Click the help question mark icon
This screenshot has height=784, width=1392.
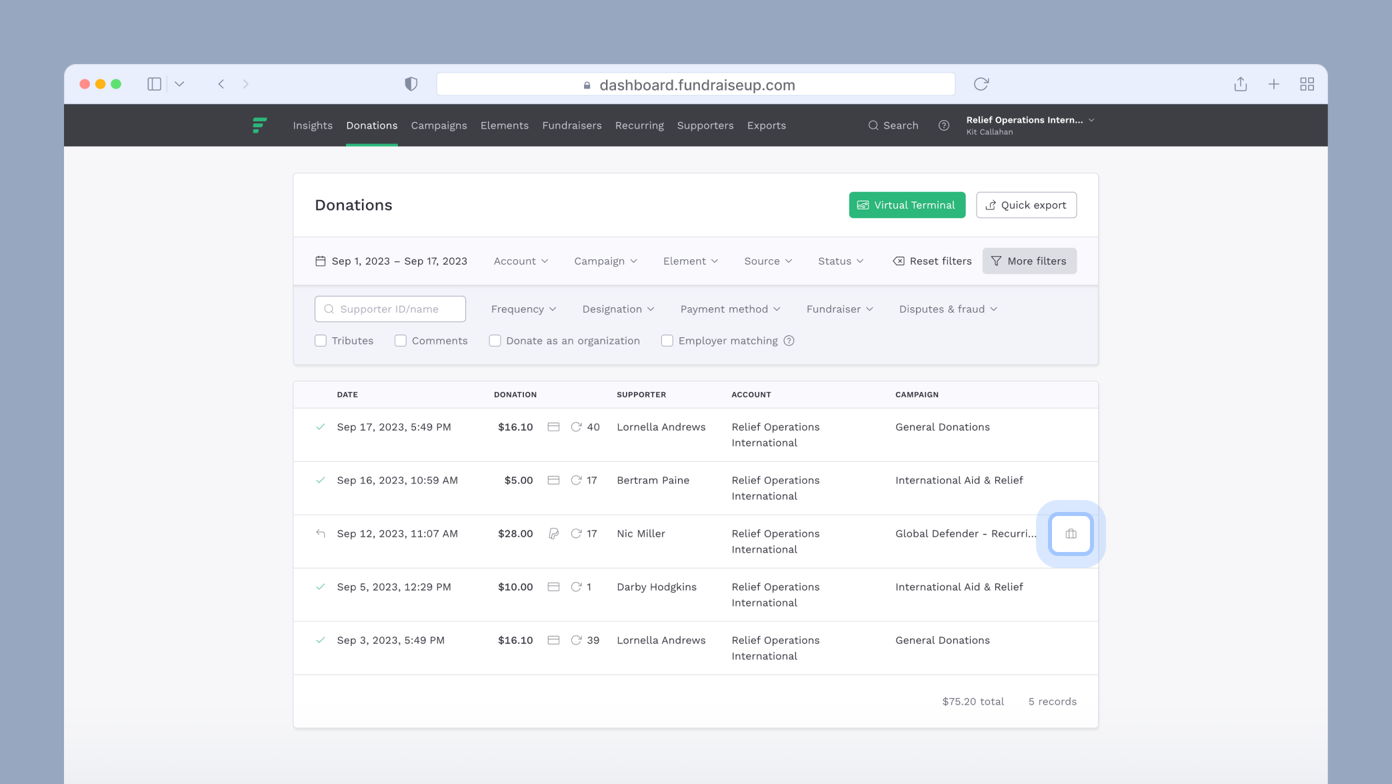[943, 125]
